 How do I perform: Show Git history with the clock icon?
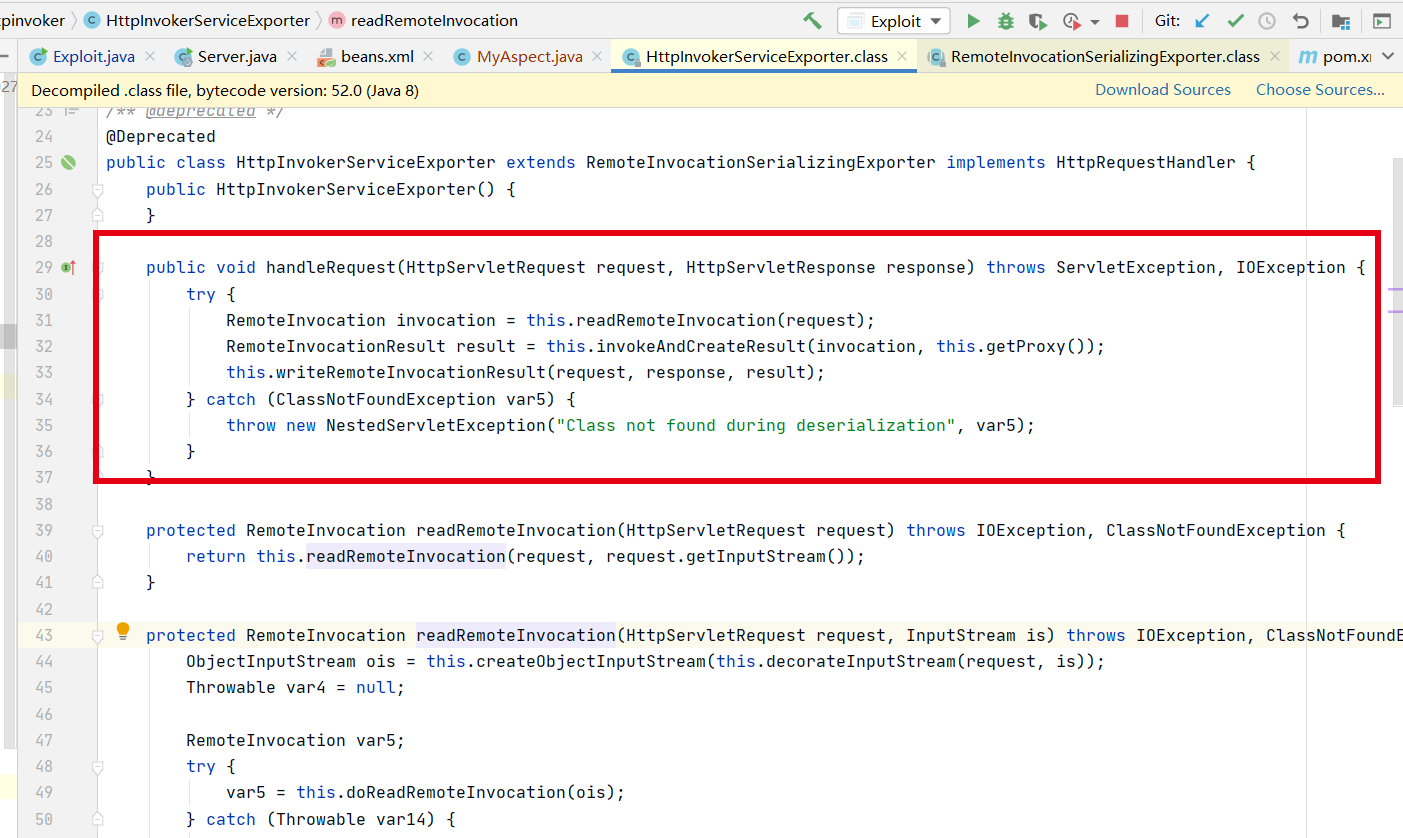[1267, 20]
